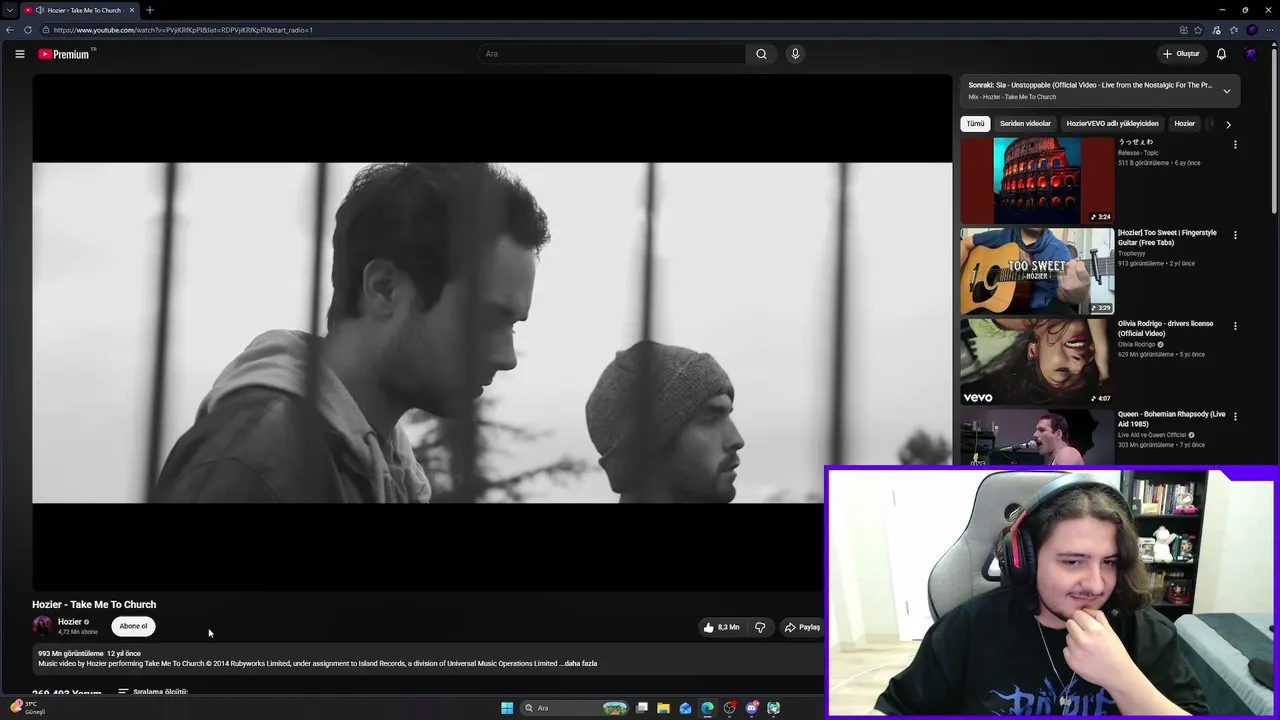Screen dimensions: 1280x720
Task: Click the browser address bar URL
Action: [183, 30]
